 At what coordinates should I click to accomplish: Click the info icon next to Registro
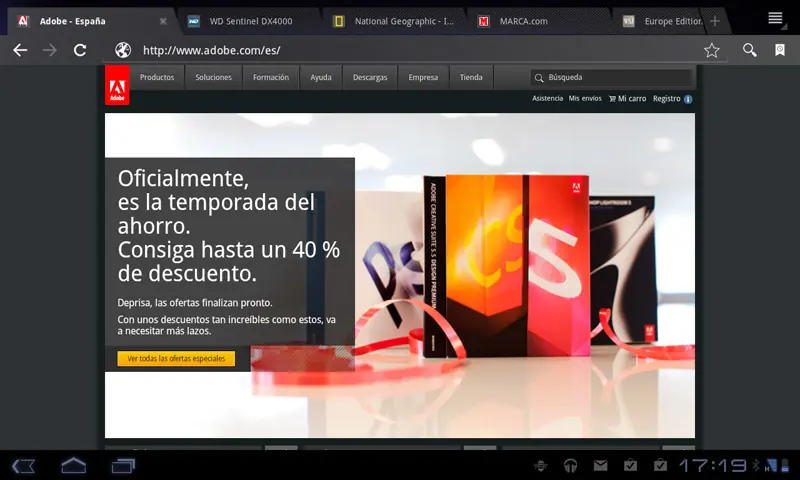point(688,99)
